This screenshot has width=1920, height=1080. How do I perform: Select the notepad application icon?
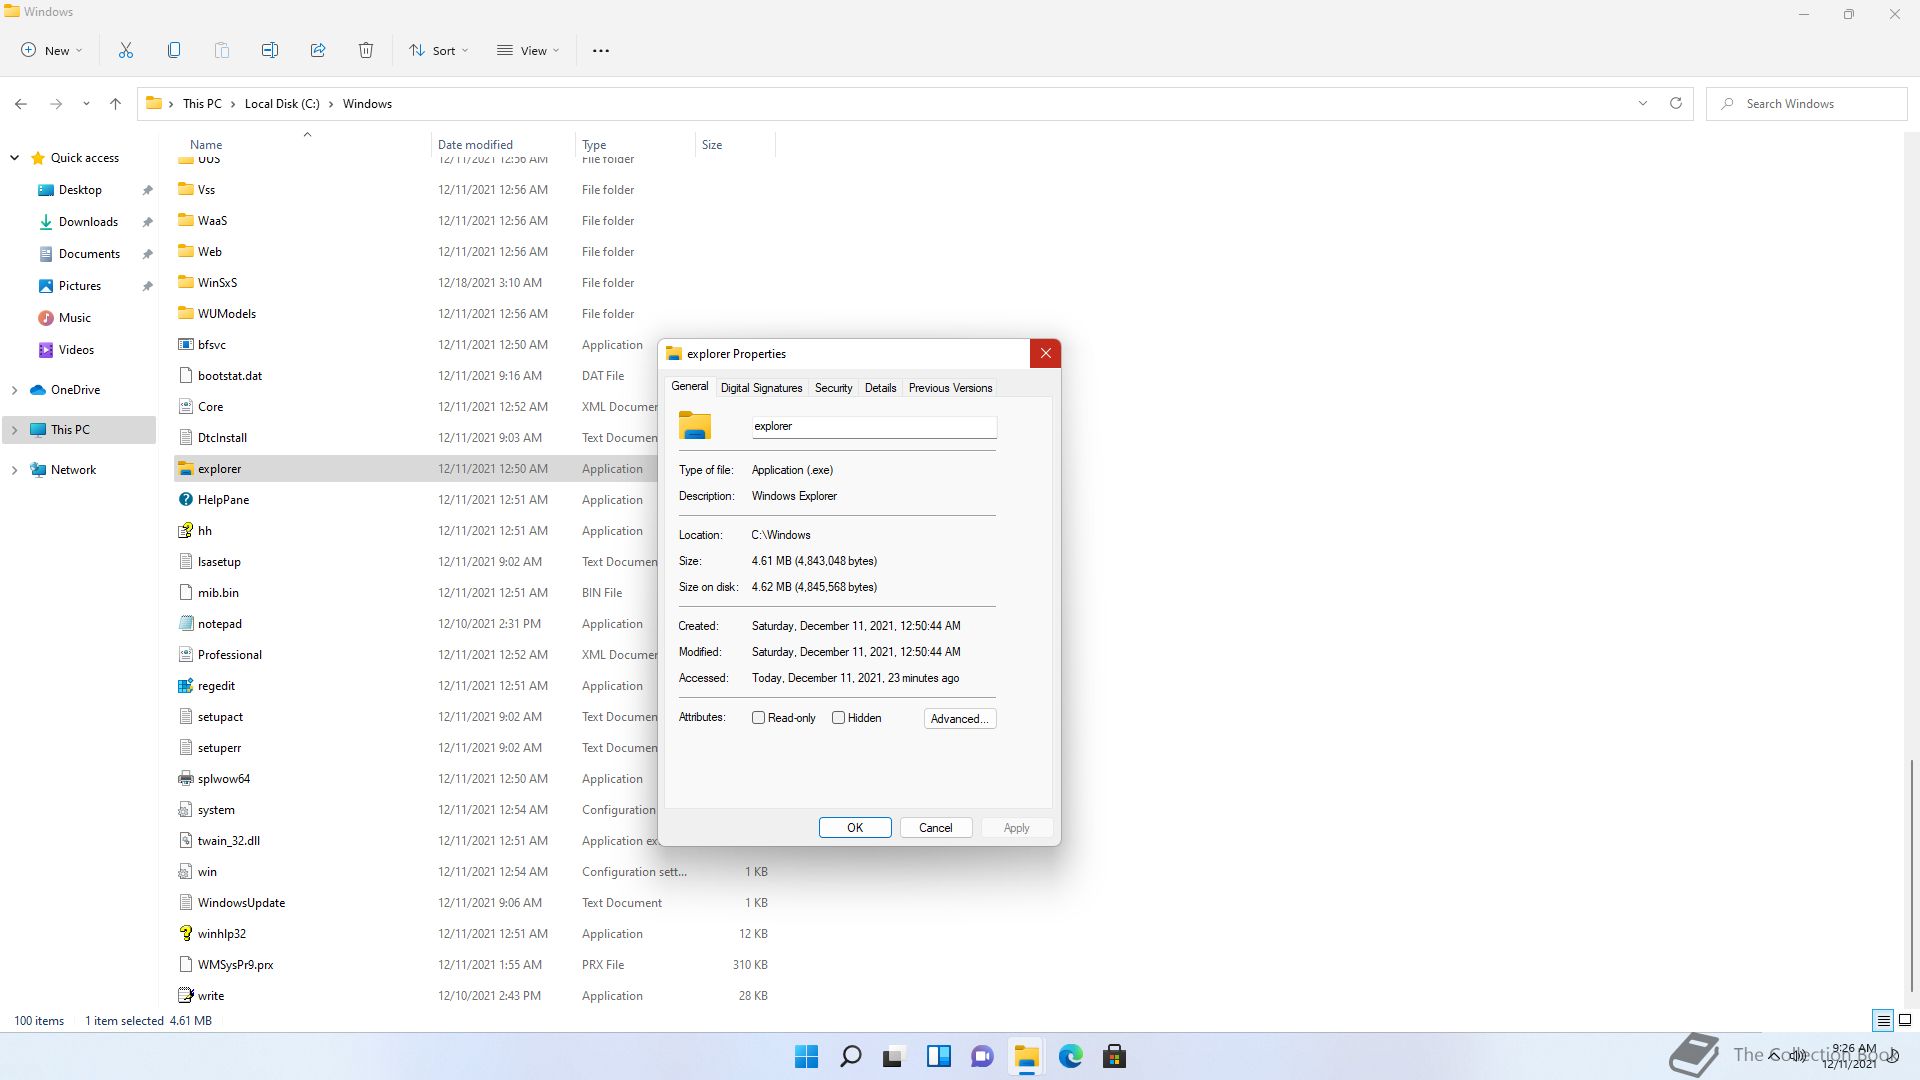pos(185,624)
